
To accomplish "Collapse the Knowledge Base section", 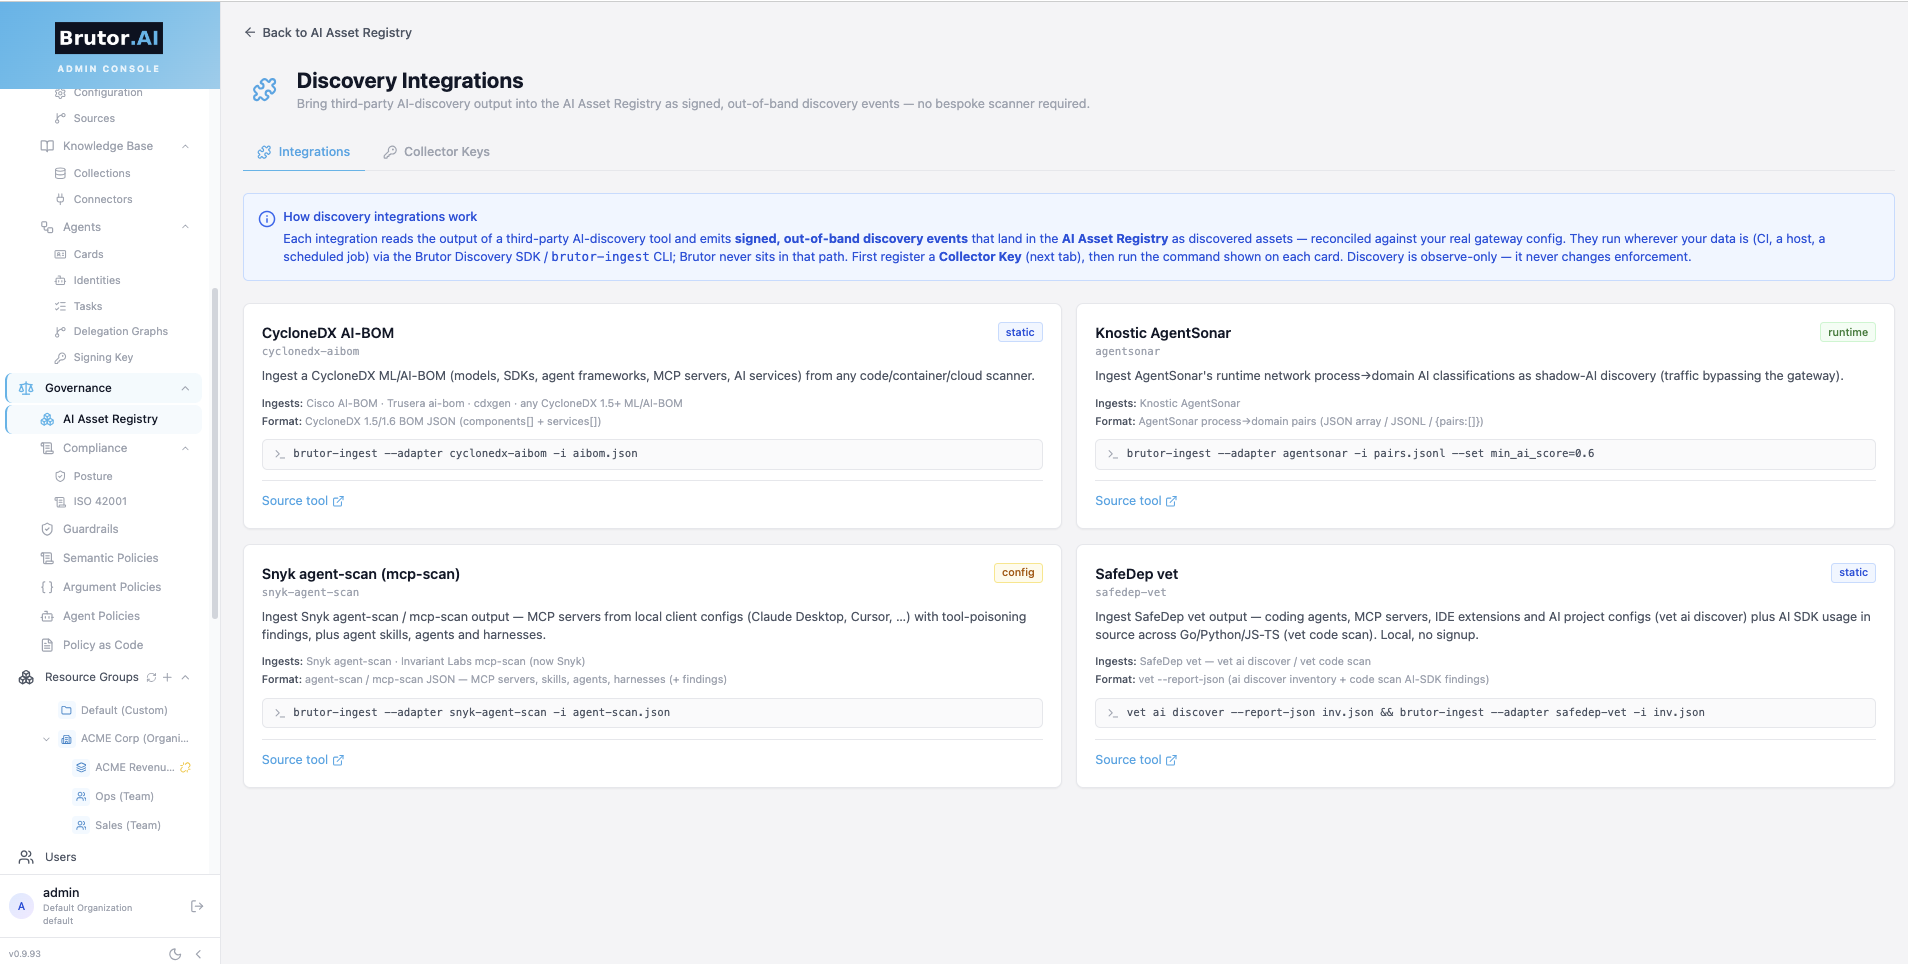I will tap(185, 146).
